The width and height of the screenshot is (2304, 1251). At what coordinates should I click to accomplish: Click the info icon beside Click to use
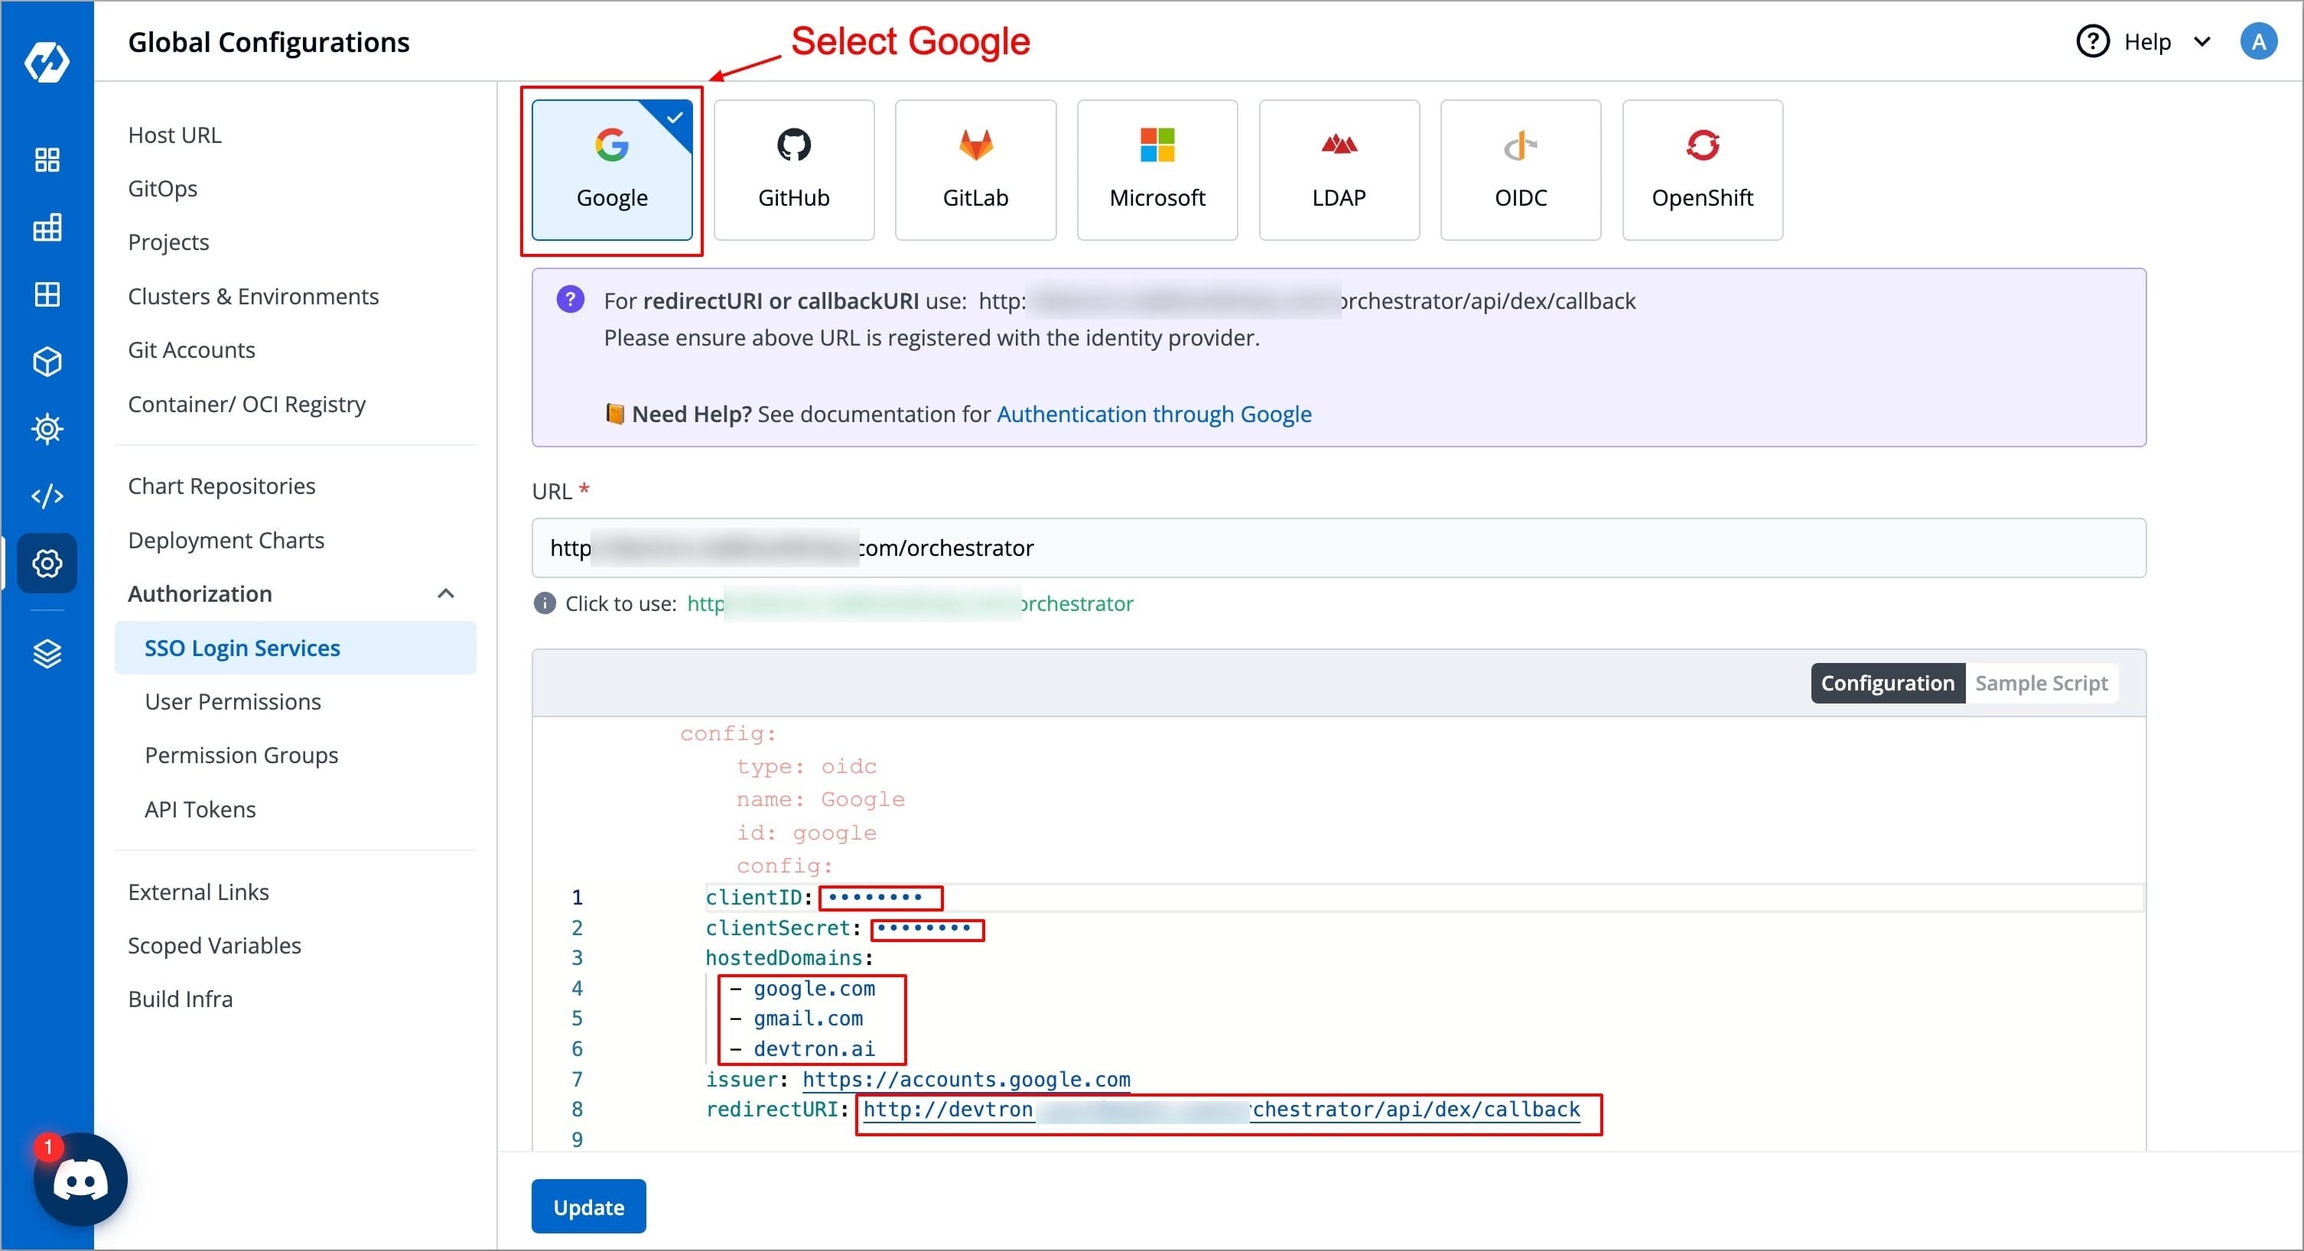(544, 603)
